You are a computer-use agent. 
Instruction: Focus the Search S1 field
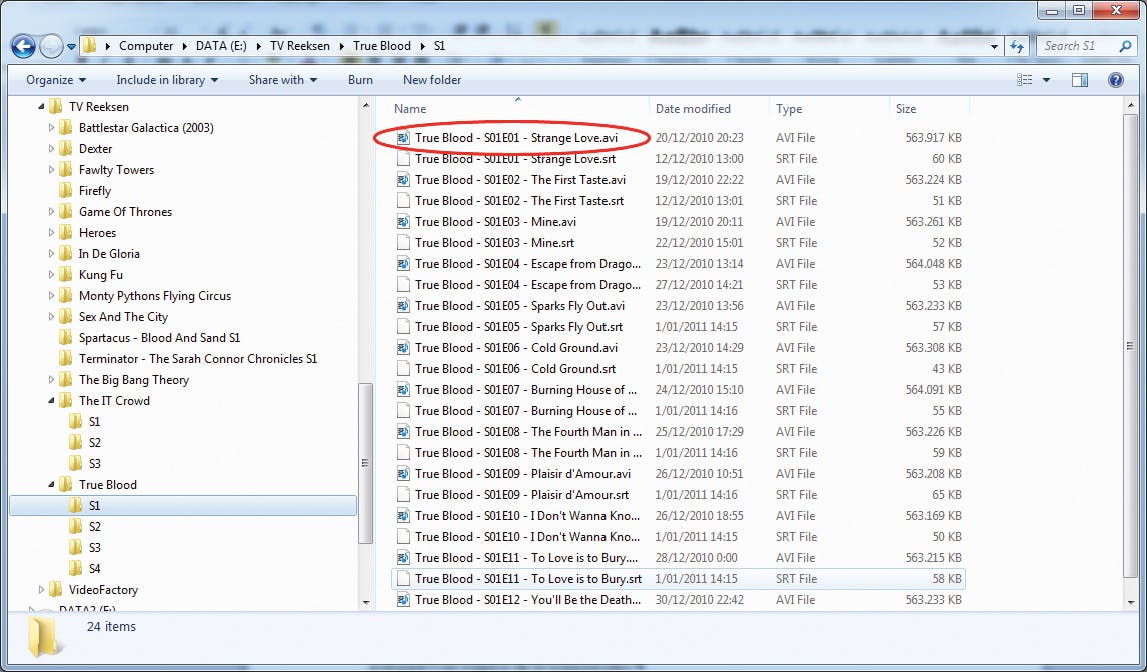point(1087,46)
